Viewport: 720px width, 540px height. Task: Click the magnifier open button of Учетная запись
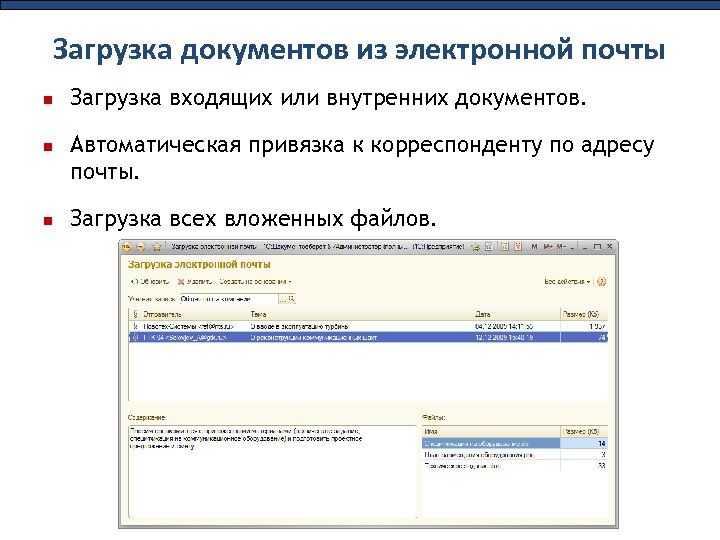(x=291, y=299)
